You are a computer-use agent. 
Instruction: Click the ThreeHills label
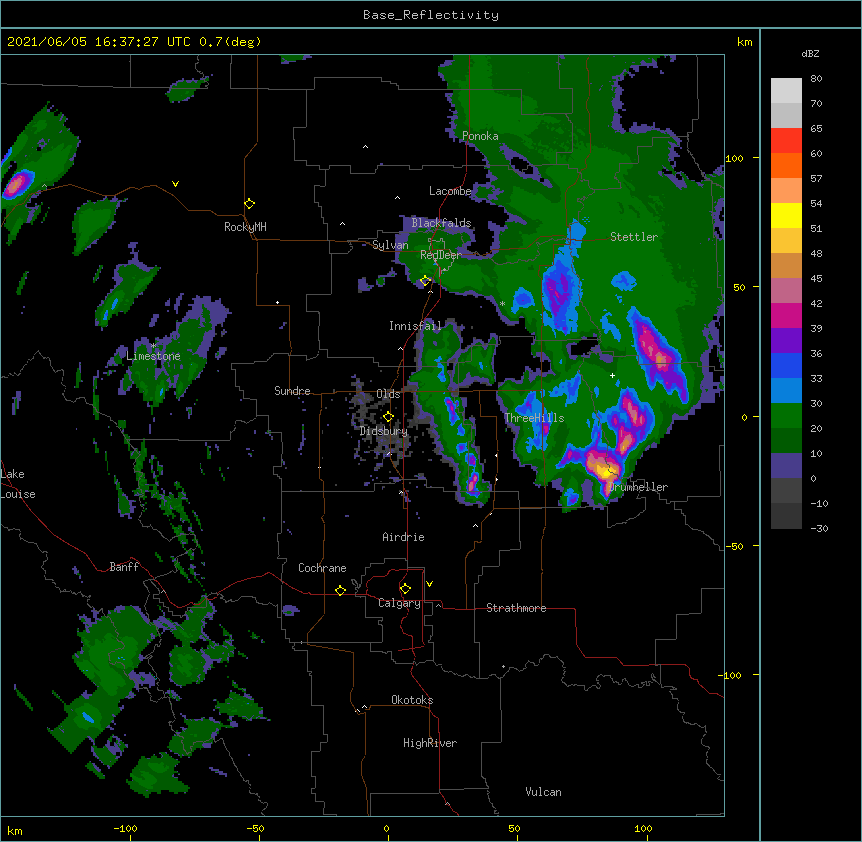tap(534, 418)
